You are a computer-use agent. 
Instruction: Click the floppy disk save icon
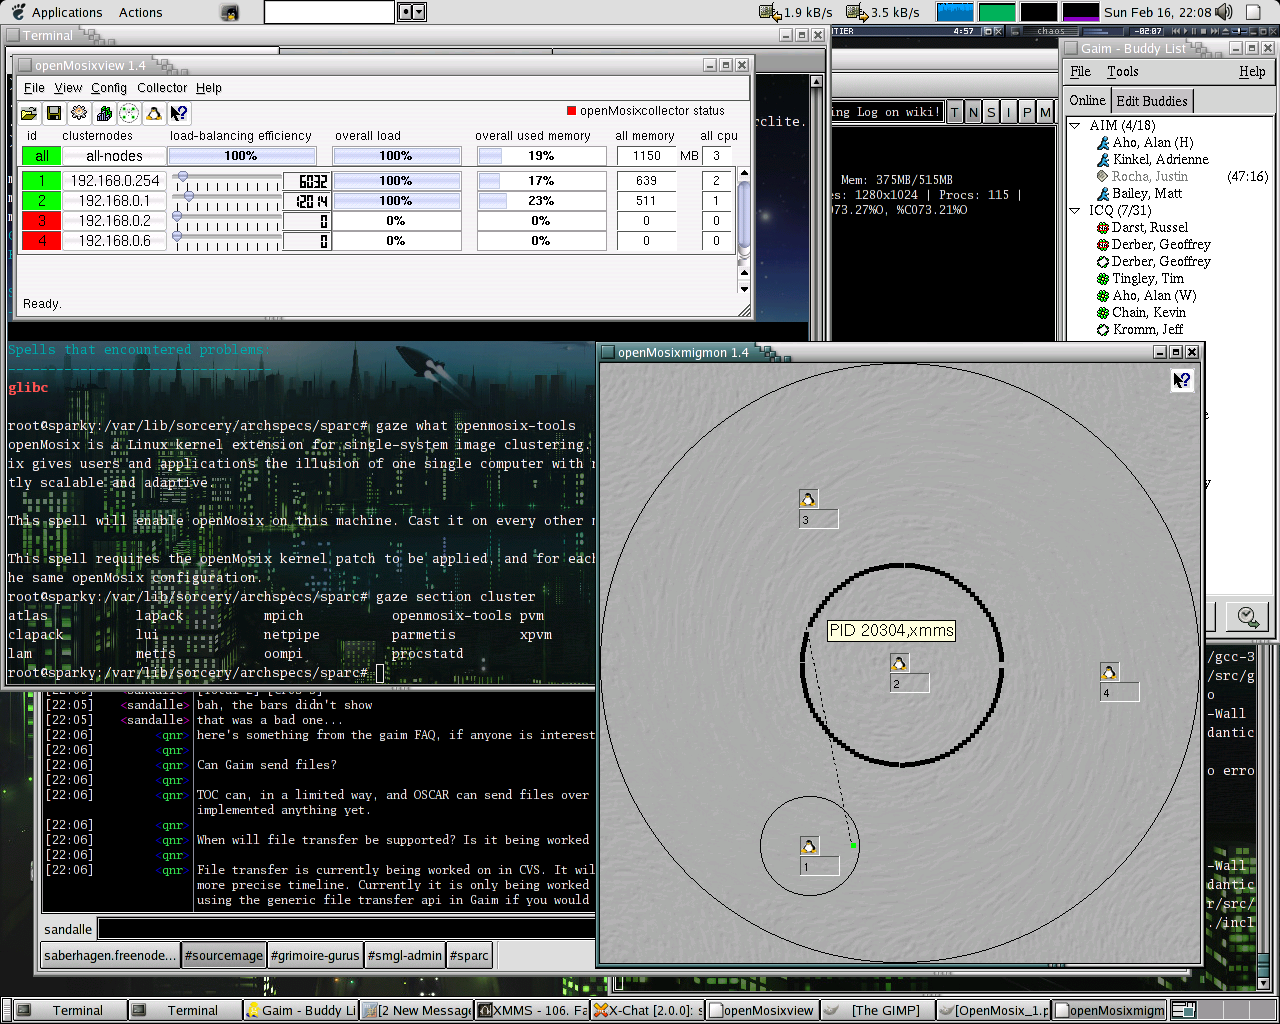(54, 114)
